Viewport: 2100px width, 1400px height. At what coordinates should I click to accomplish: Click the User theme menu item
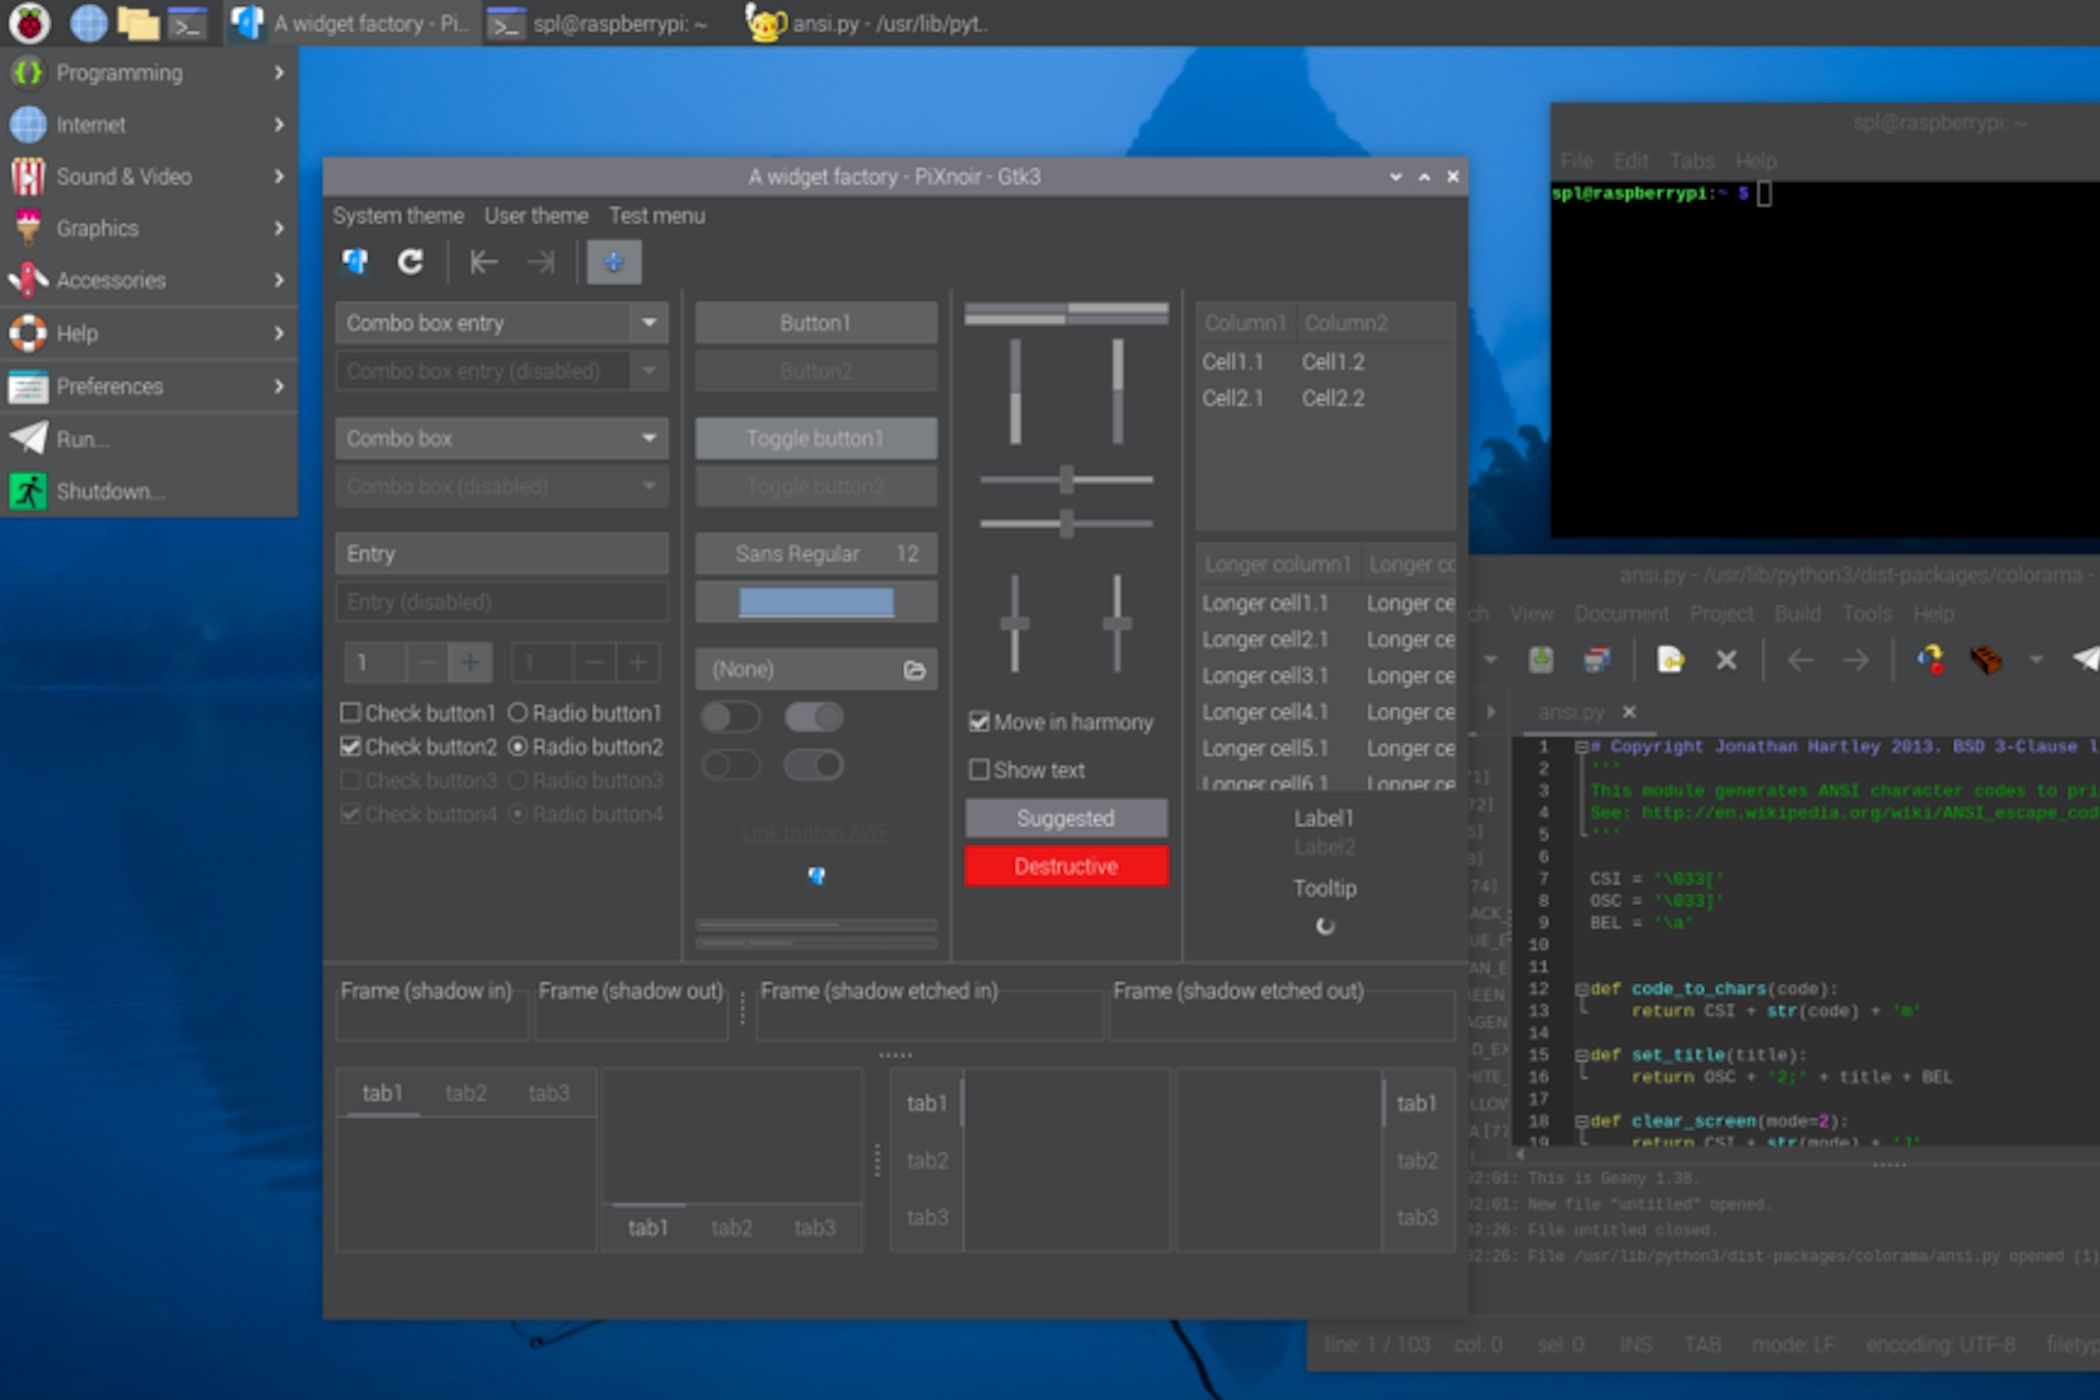click(x=534, y=216)
